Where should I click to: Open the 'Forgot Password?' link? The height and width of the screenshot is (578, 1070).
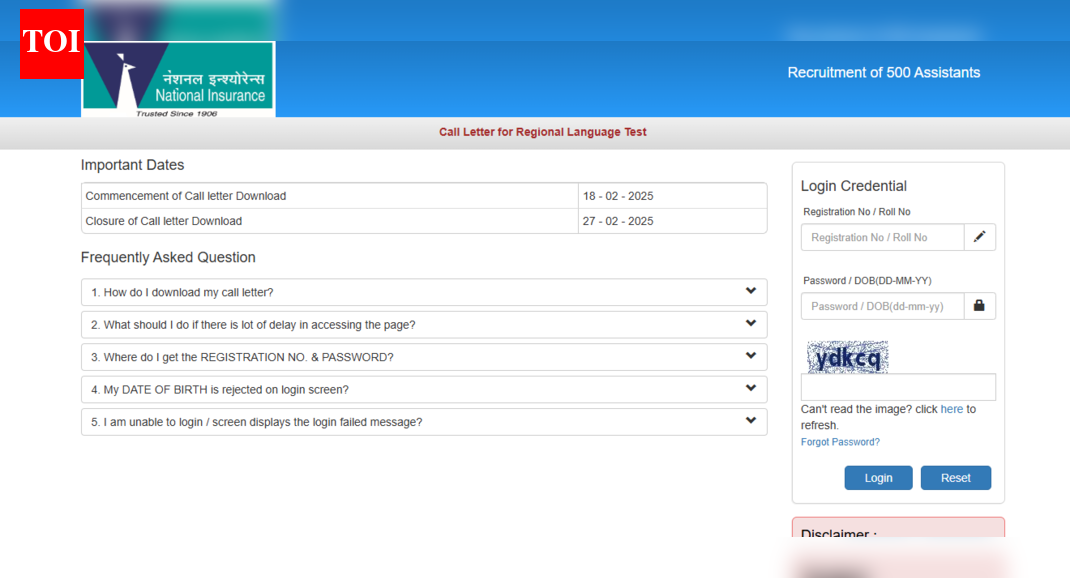(840, 442)
